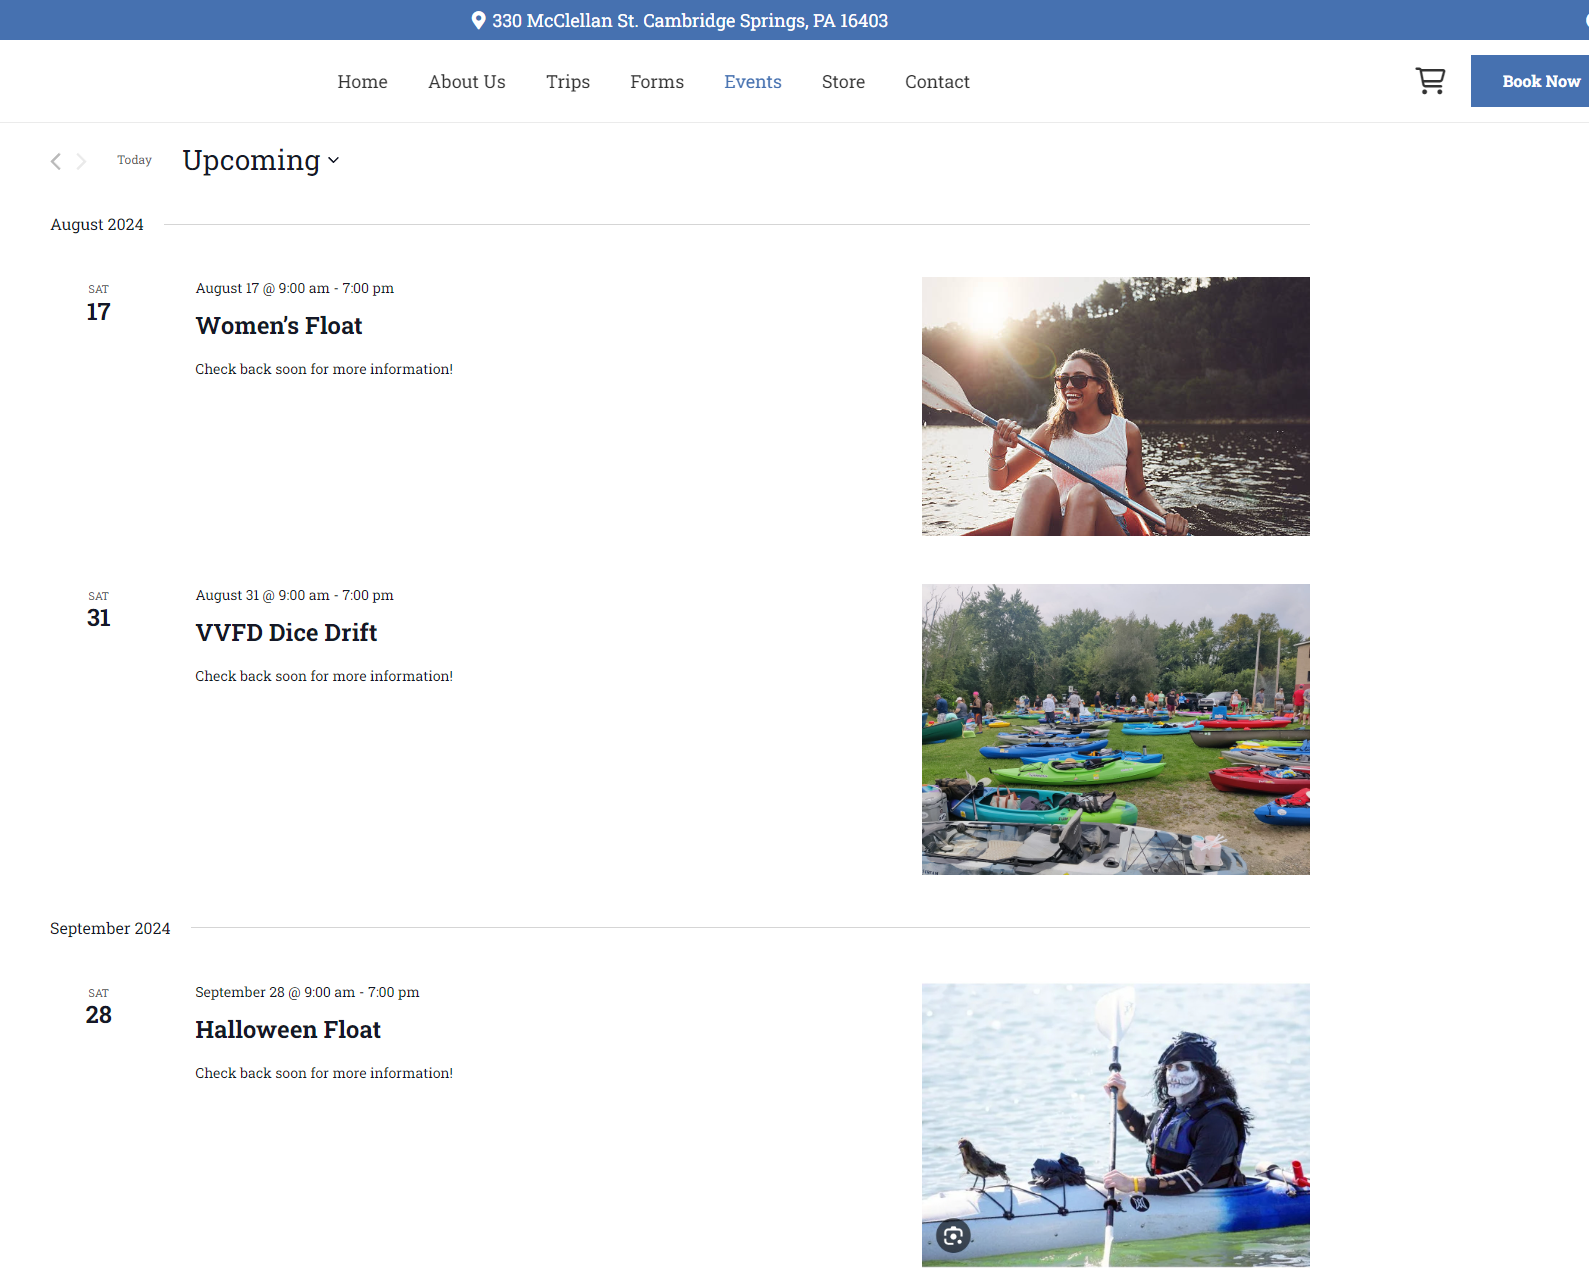Expand the Upcoming dropdown arrow

pos(334,160)
